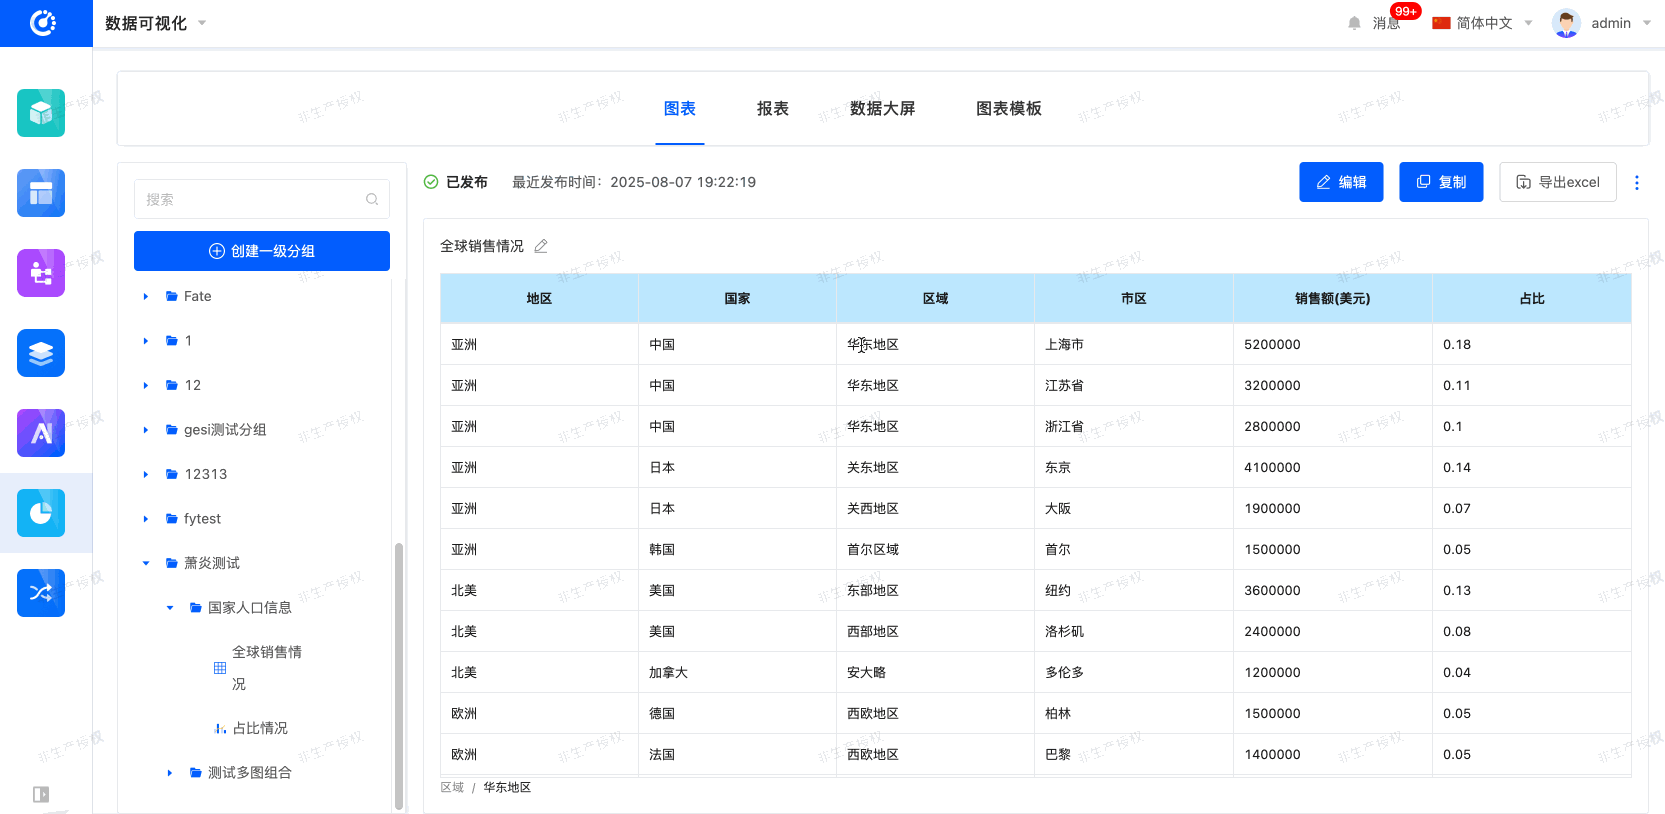Switch to the 数据大屏 tab

tap(882, 108)
